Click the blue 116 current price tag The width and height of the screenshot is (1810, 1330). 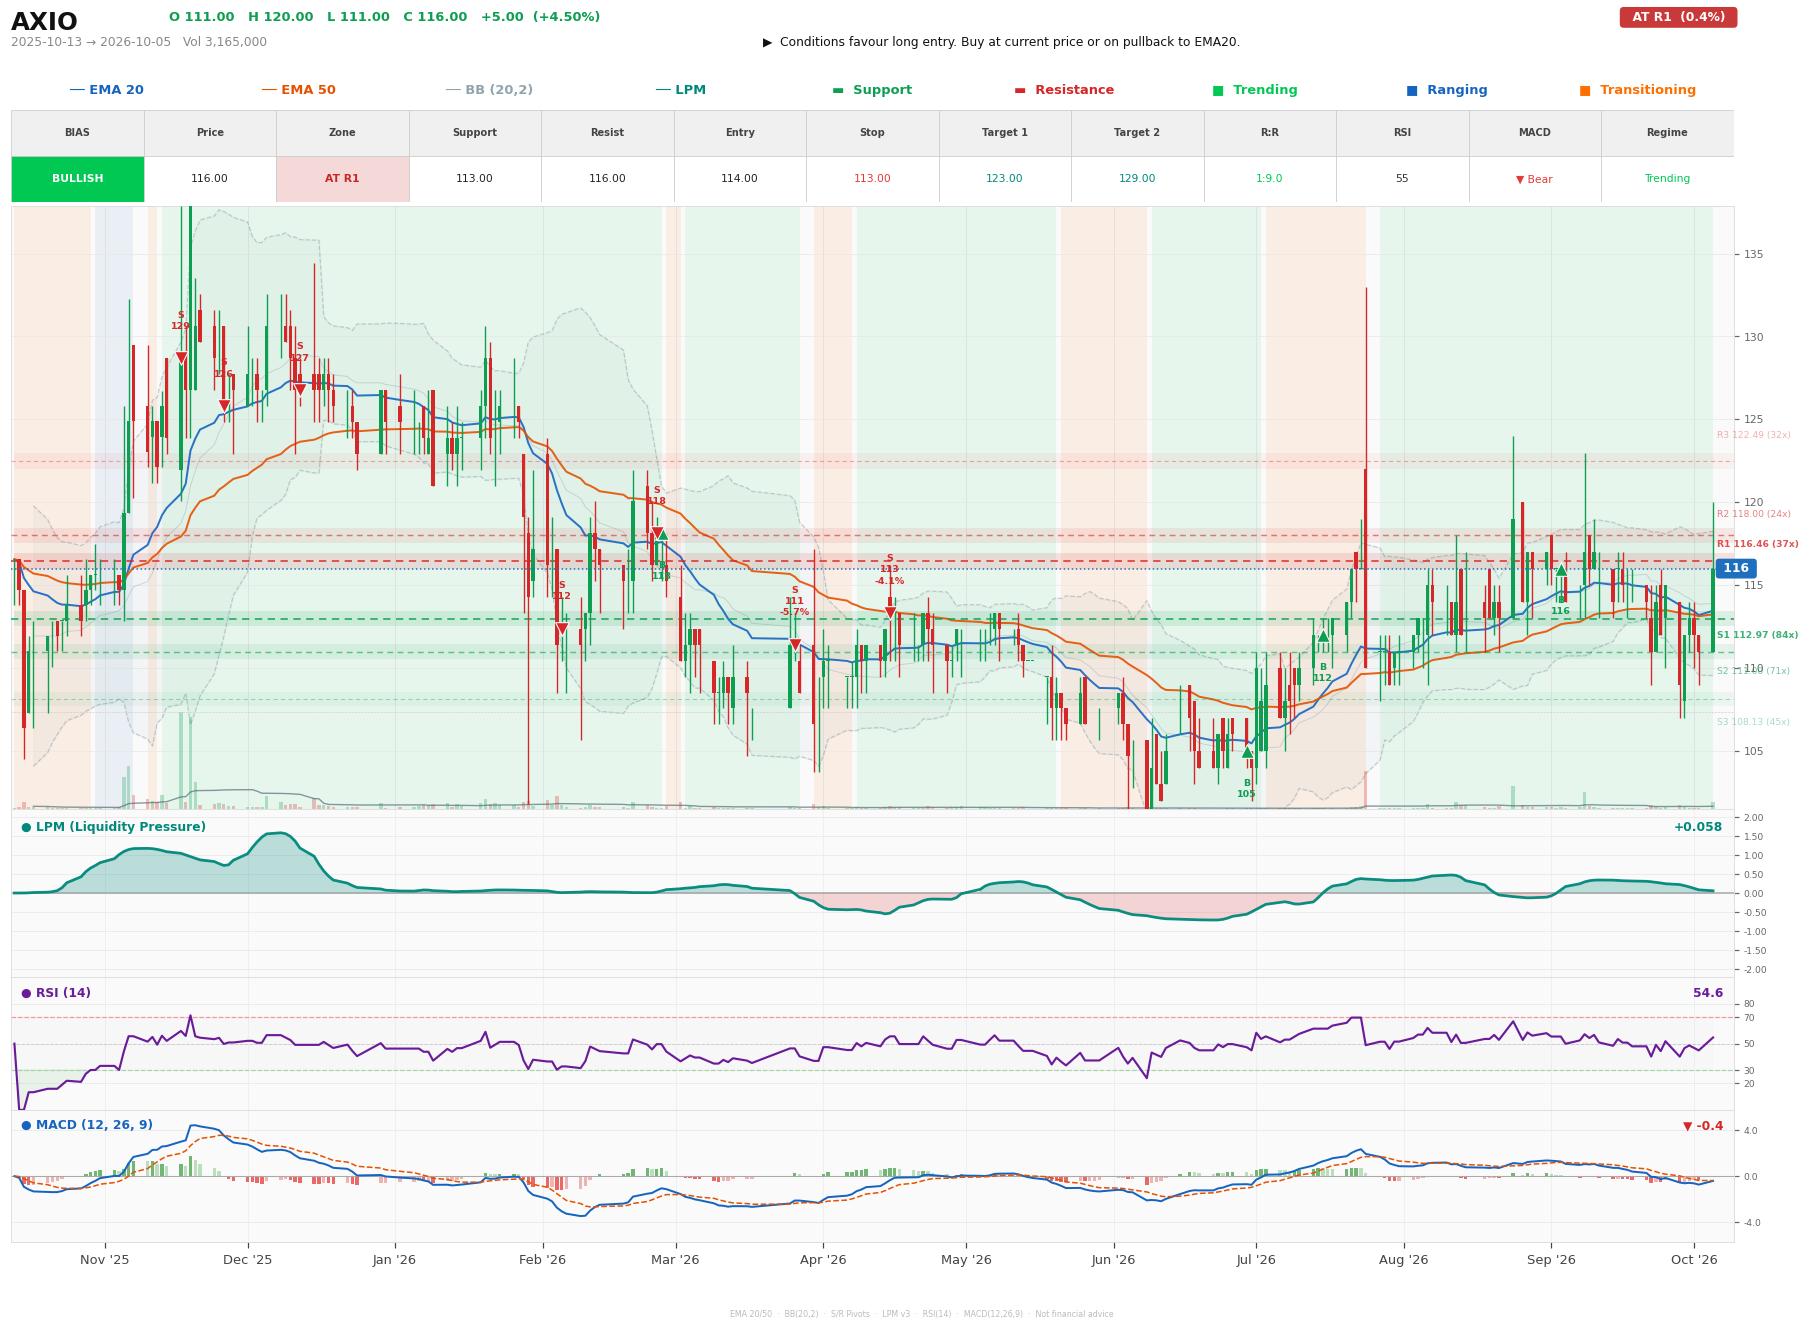[1735, 568]
